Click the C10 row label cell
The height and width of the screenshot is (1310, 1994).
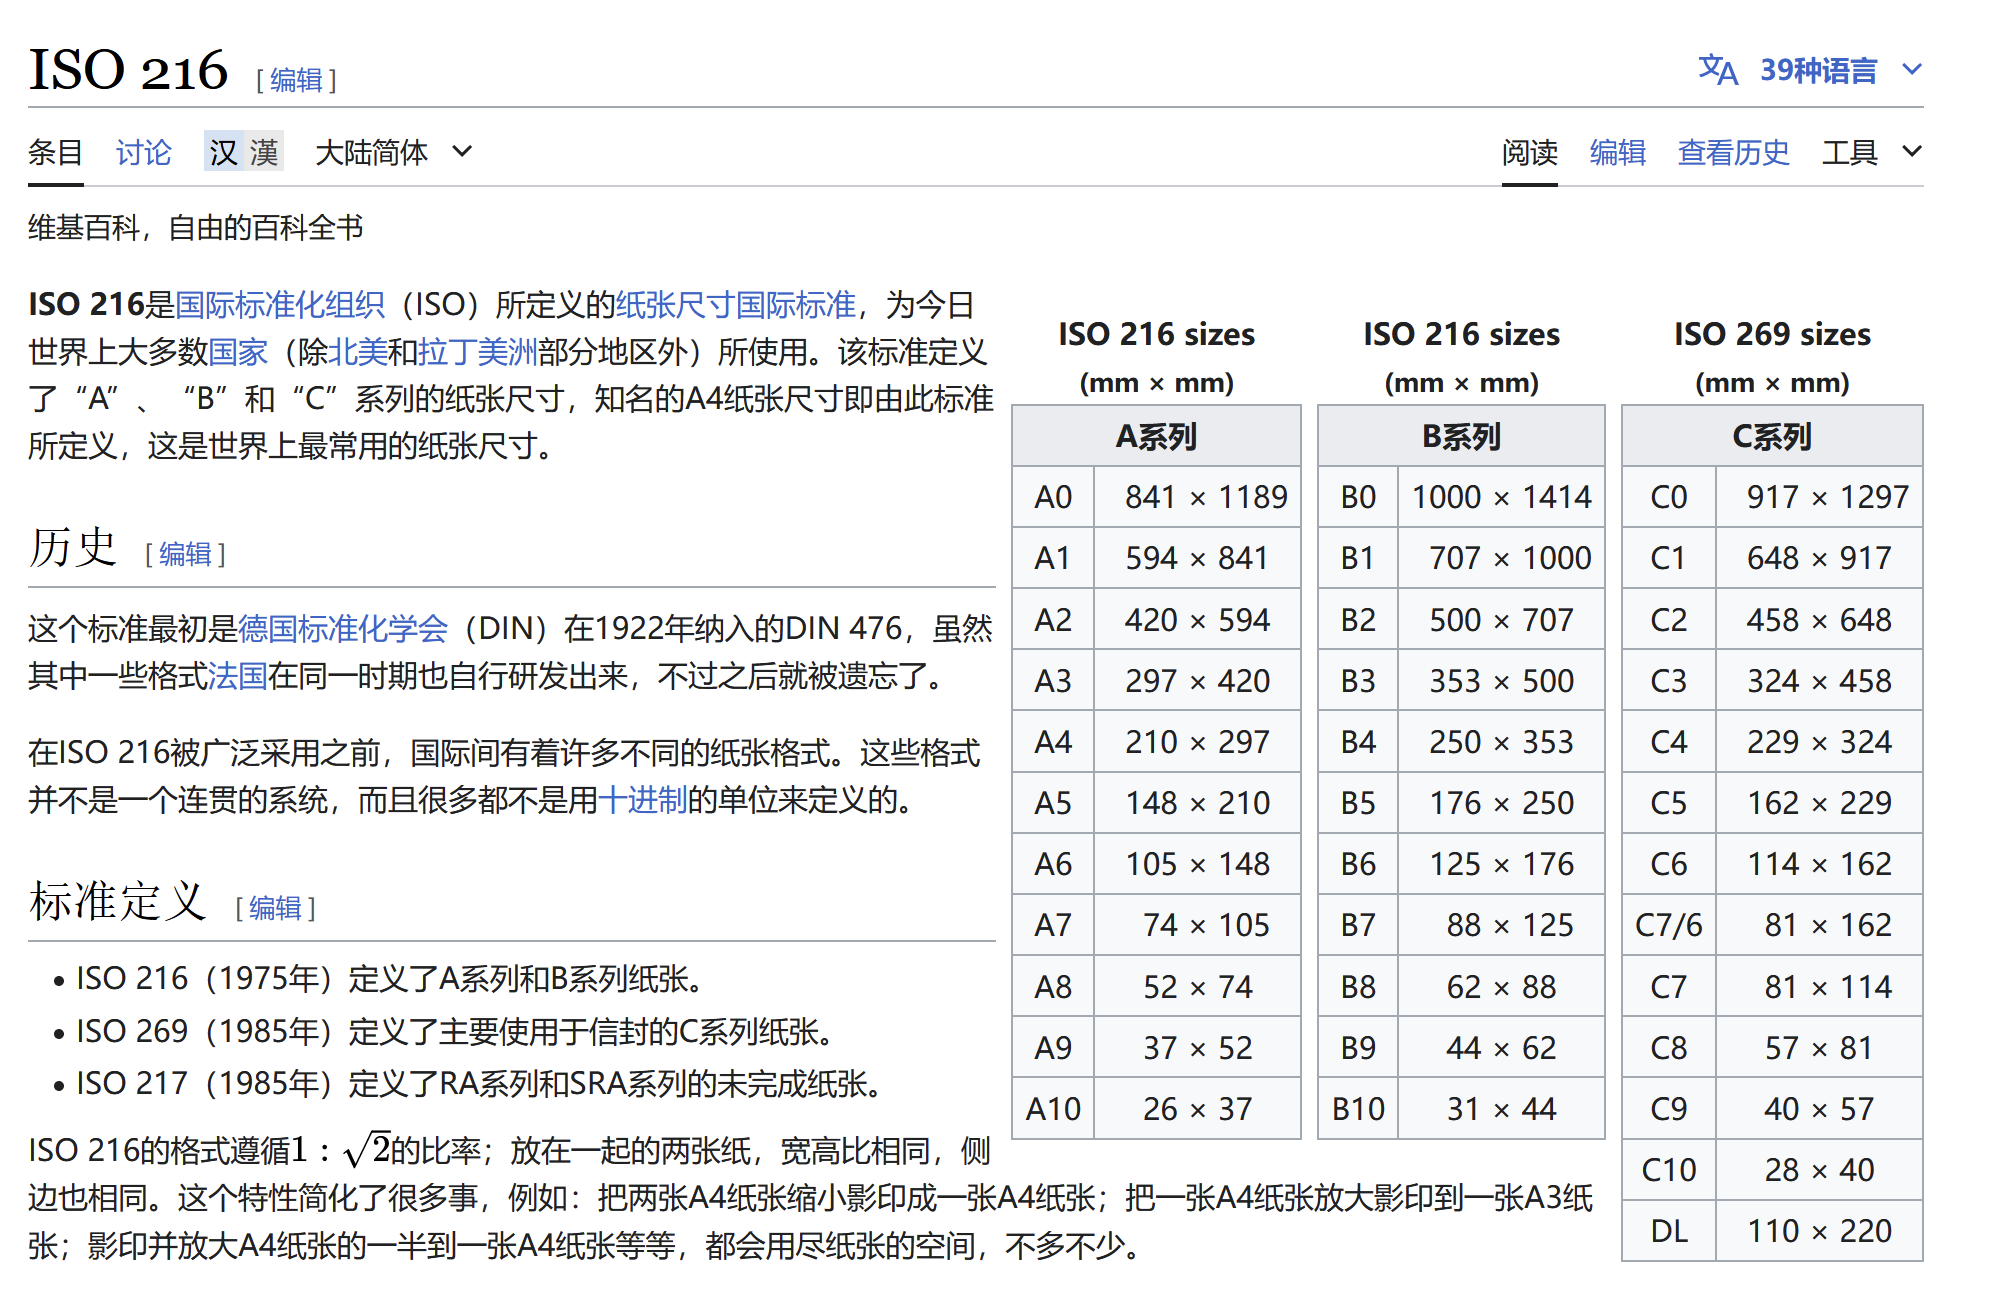pyautogui.click(x=1669, y=1170)
